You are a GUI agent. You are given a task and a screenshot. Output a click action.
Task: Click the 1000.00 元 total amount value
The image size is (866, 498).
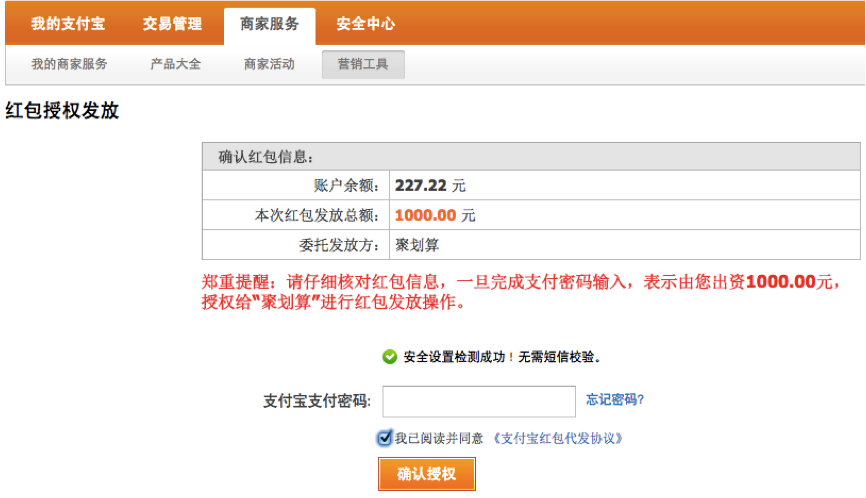click(x=435, y=215)
